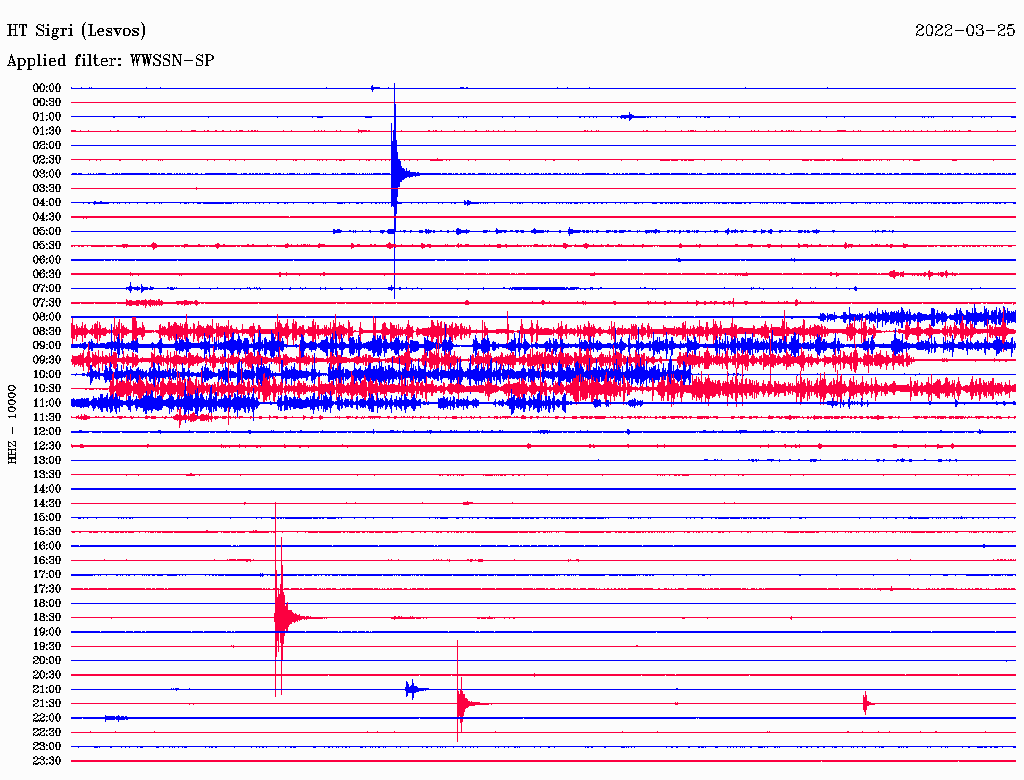Screen dimensions: 1024x780
Task: Click the 22:30 time label
Action: [47, 732]
